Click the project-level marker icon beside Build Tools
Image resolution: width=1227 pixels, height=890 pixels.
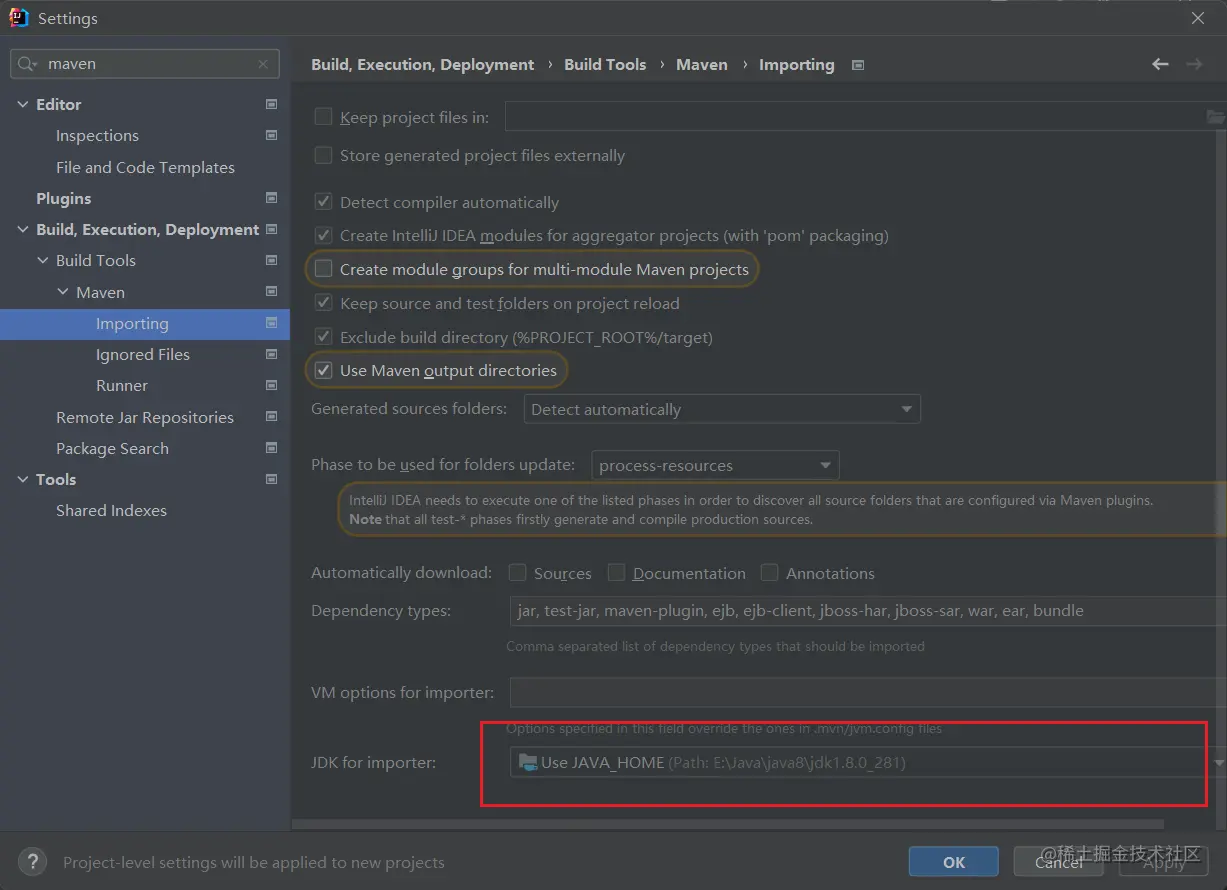coord(271,260)
